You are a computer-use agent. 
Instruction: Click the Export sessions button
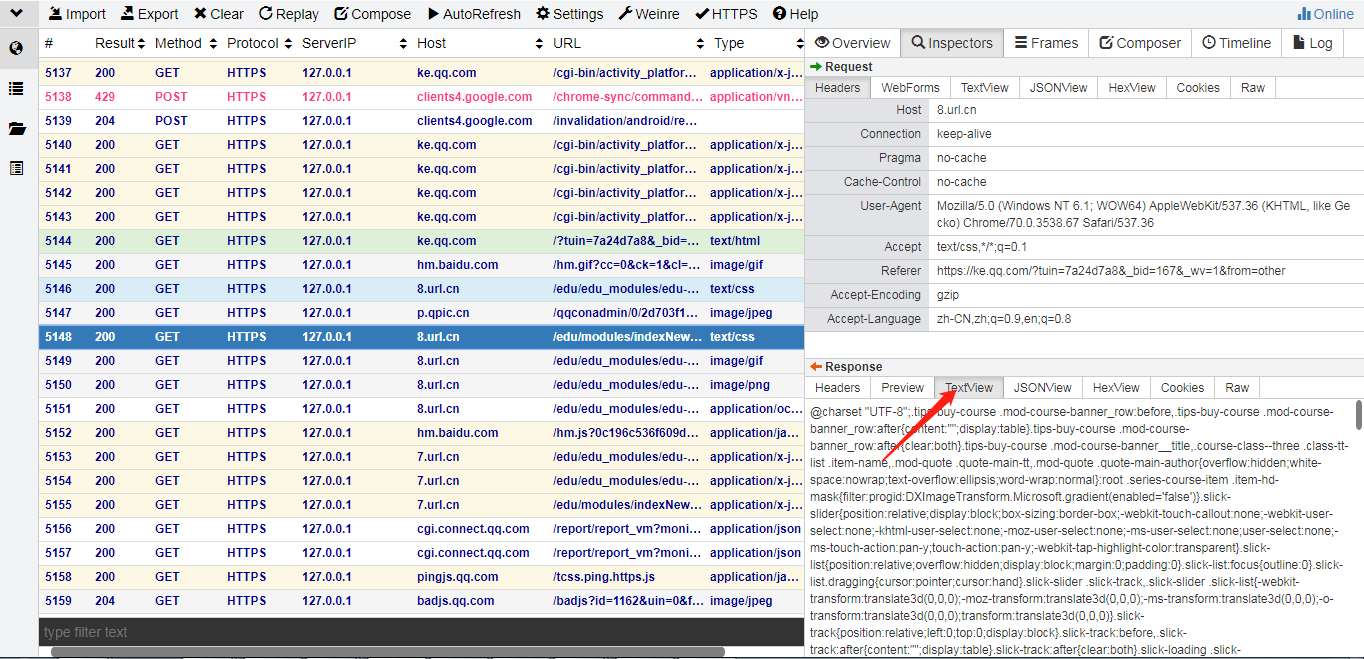[149, 14]
